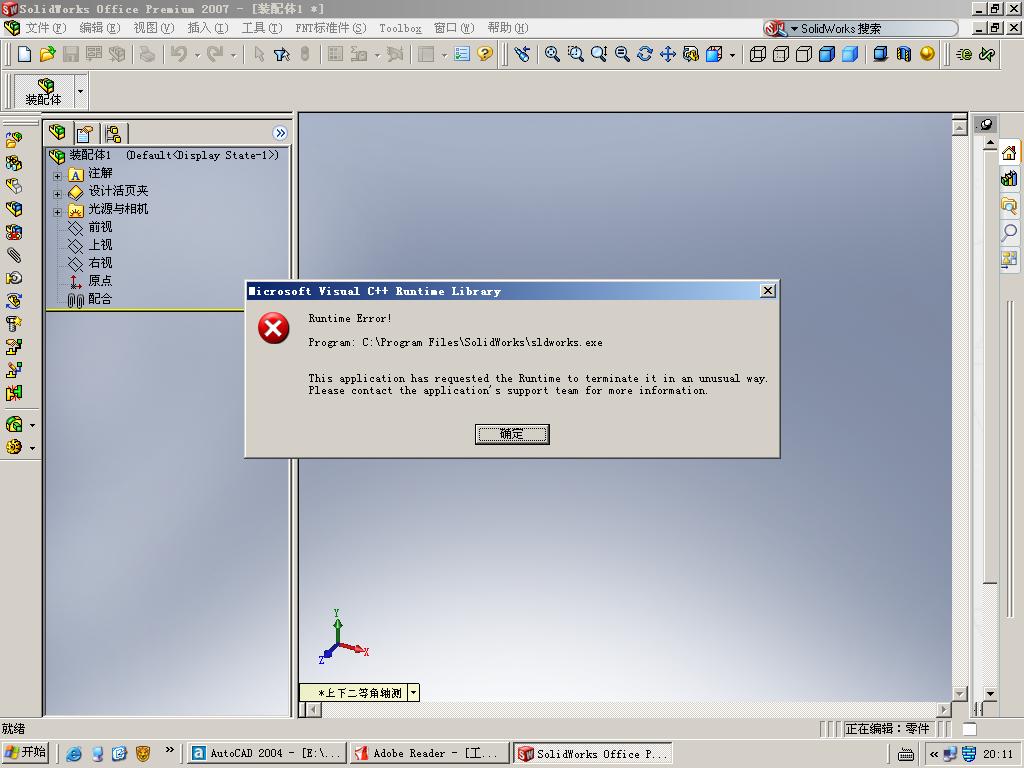Select the 配合 mates item
The image size is (1024, 768).
pyautogui.click(x=100, y=299)
